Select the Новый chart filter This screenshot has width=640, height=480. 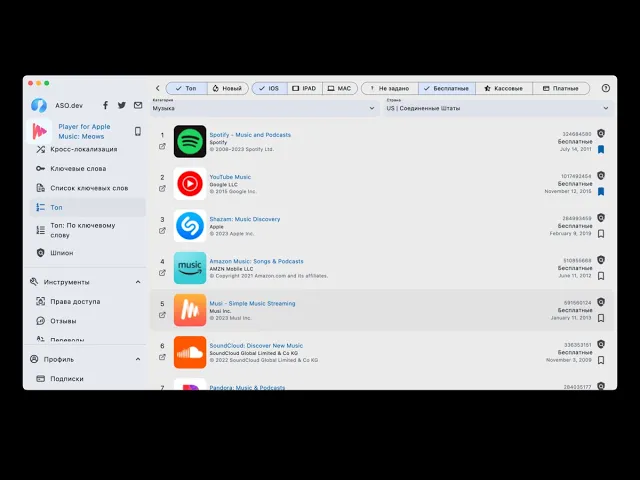pos(228,88)
